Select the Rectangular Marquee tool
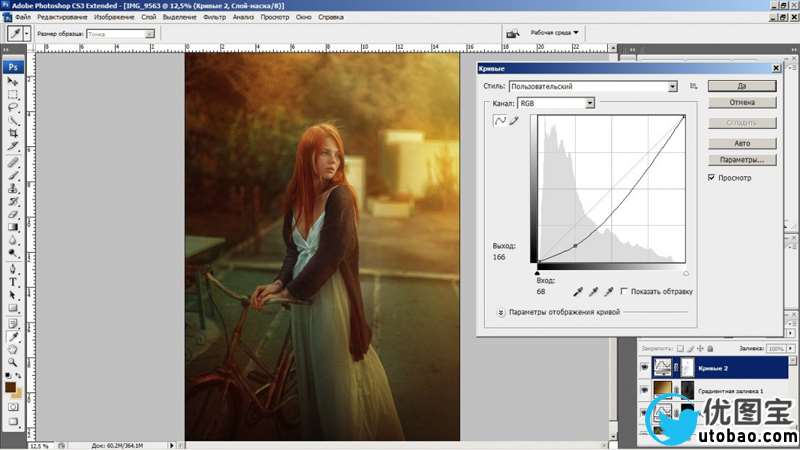Image resolution: width=800 pixels, height=450 pixels. (x=13, y=94)
